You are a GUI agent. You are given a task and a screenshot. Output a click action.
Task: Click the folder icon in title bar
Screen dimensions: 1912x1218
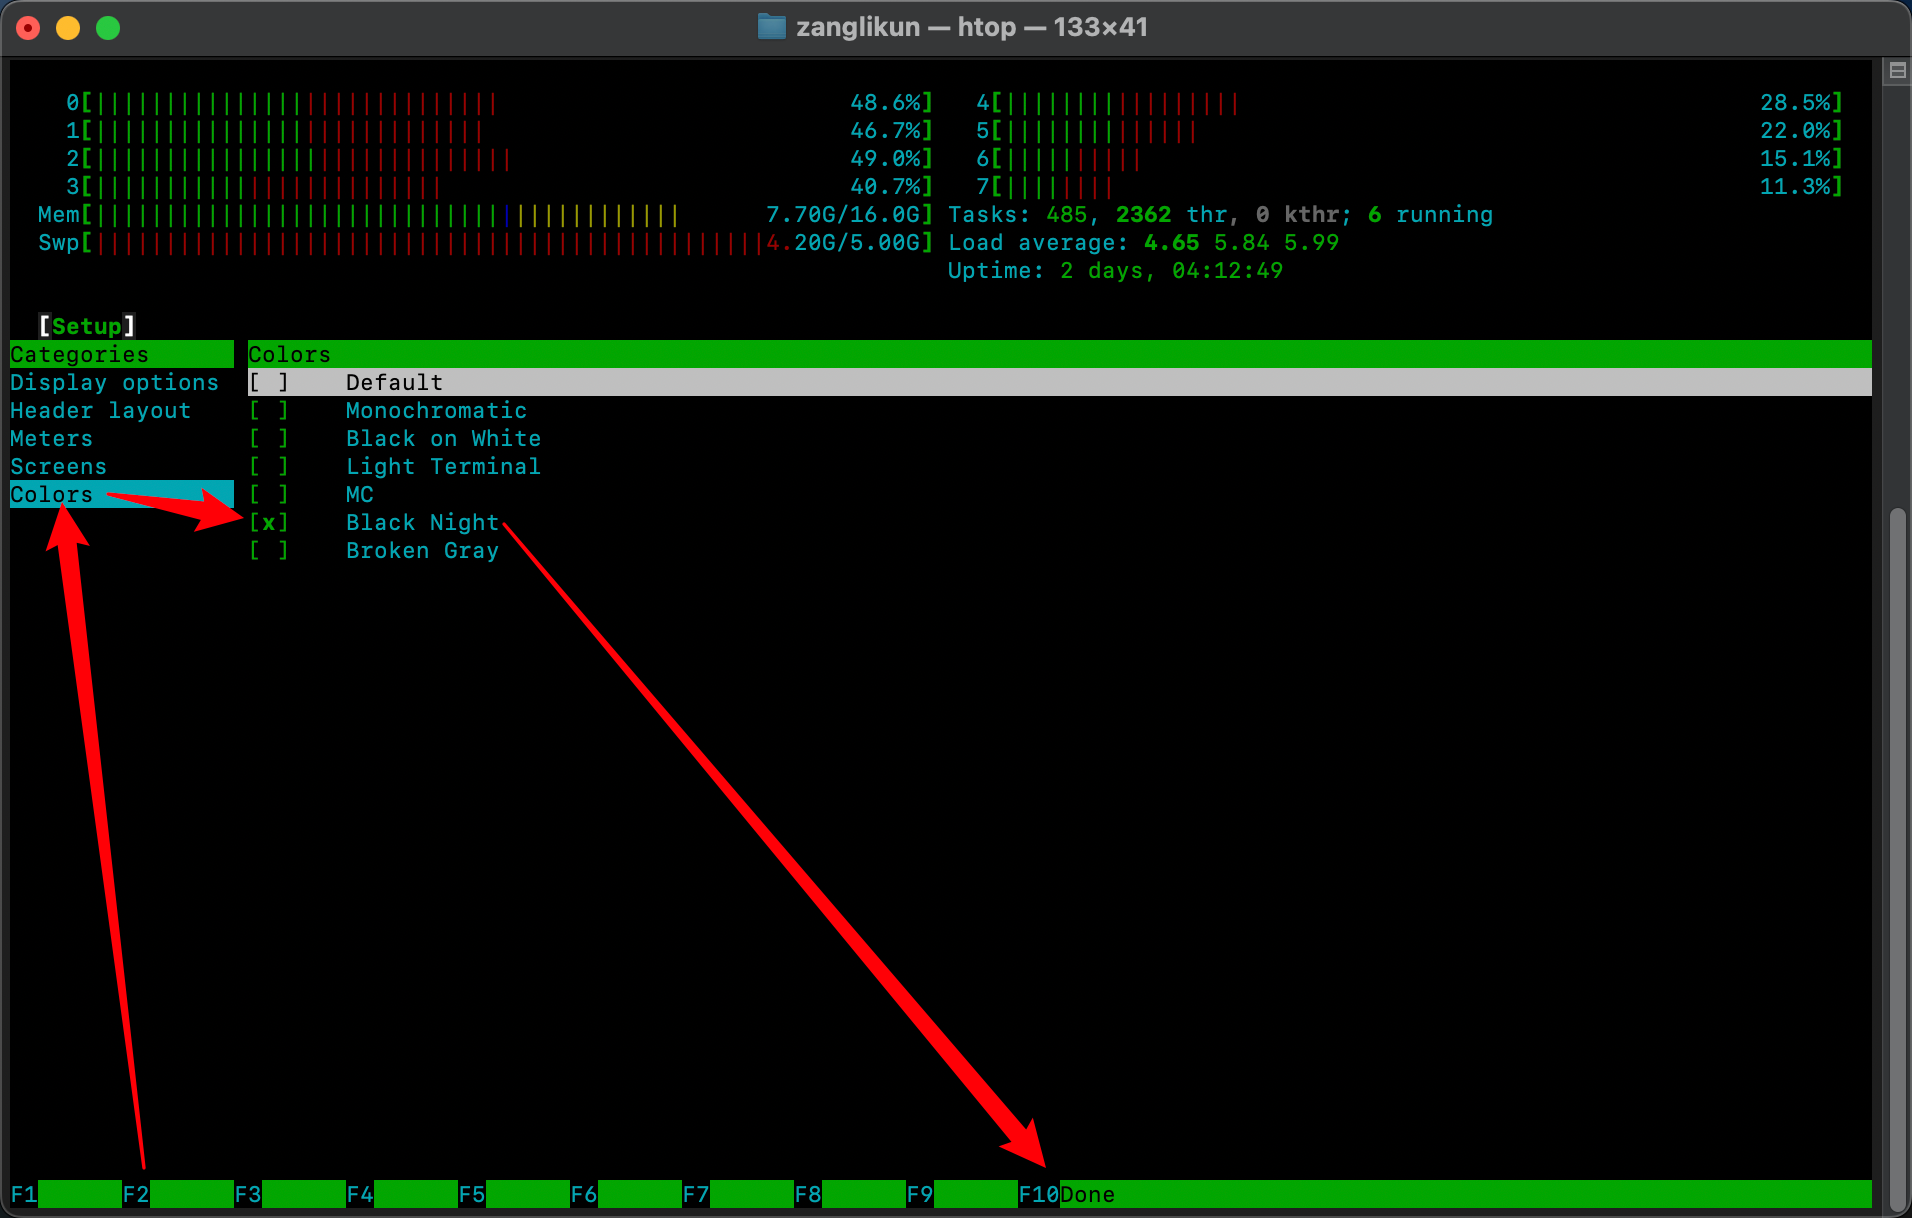point(771,27)
